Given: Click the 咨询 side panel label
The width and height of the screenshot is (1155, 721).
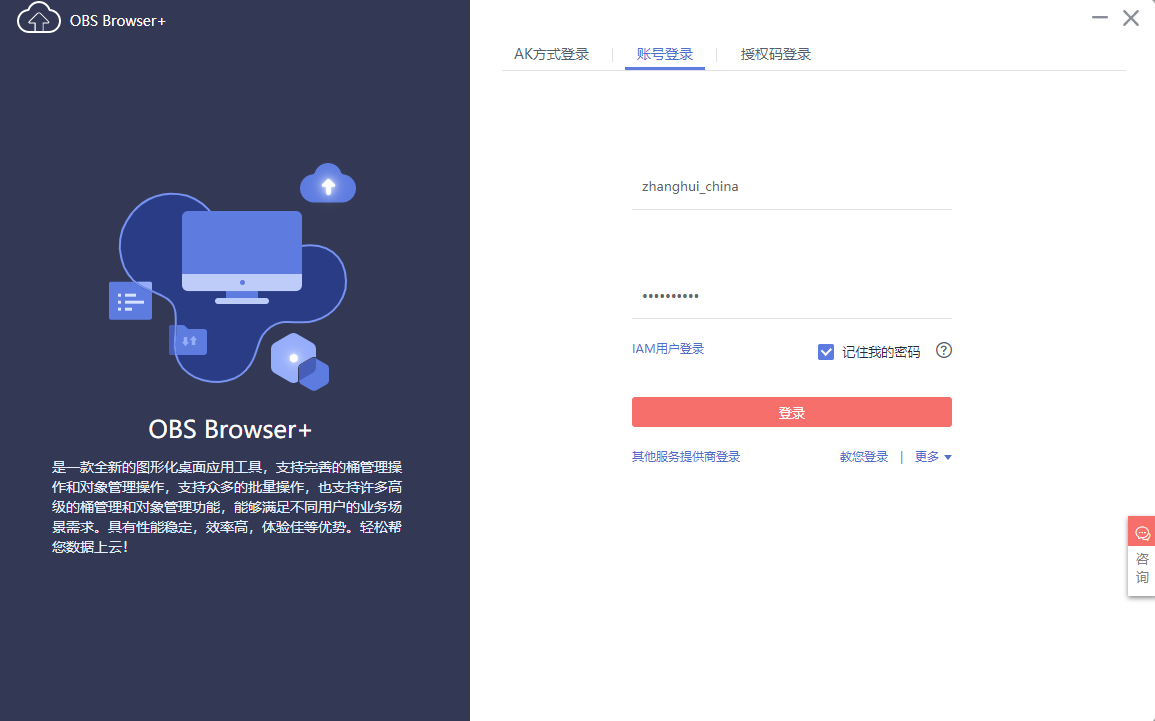Looking at the screenshot, I should [1142, 568].
